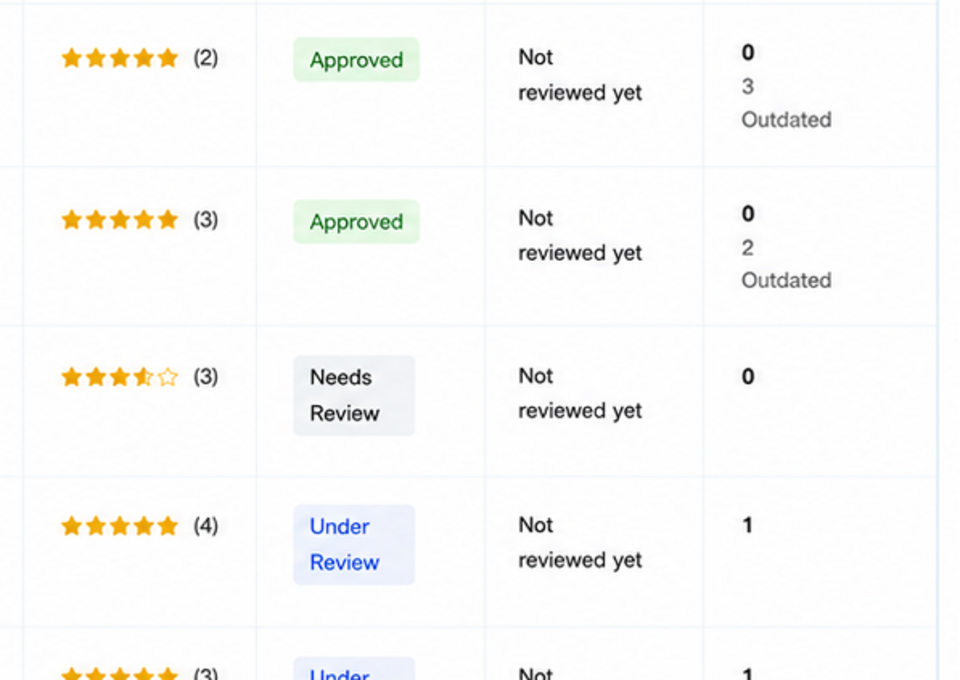Click the five-star rating with (4) reviews
This screenshot has width=960, height=680.
point(120,526)
